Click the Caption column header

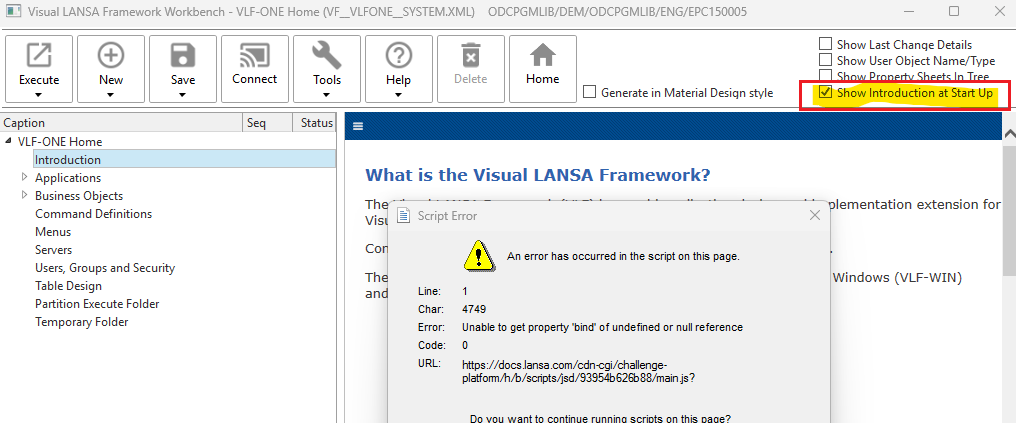pos(120,123)
